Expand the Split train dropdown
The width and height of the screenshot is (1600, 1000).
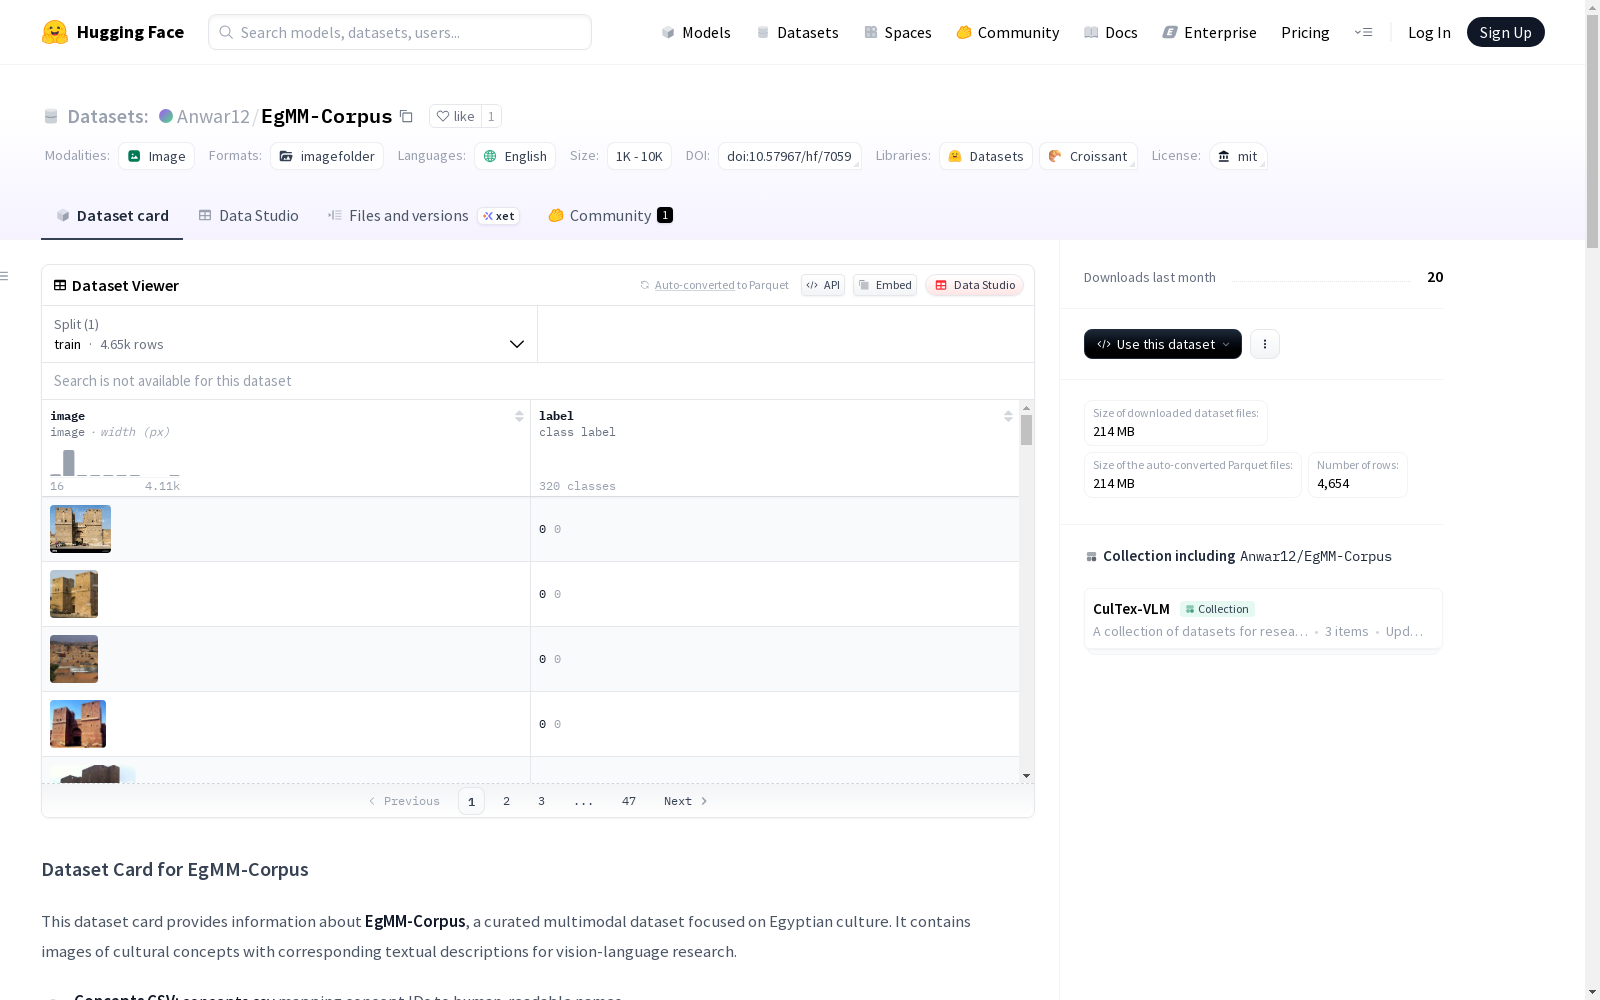tap(290, 334)
